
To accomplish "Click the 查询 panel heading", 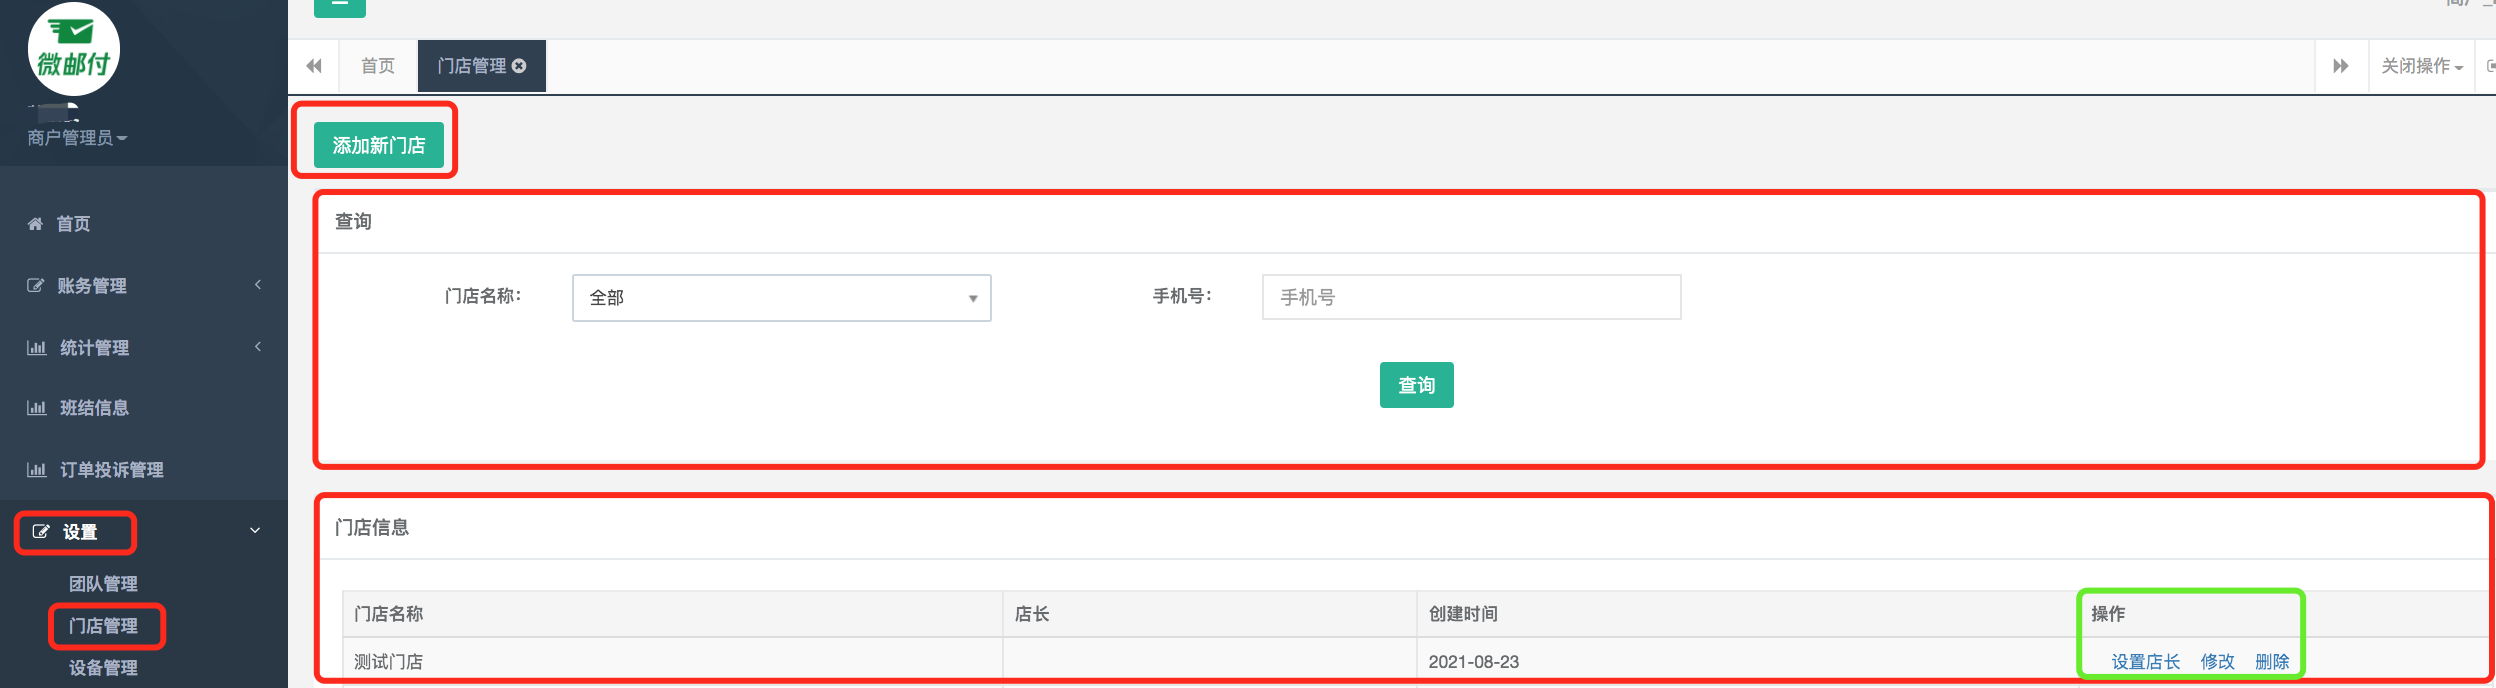I will point(353,222).
